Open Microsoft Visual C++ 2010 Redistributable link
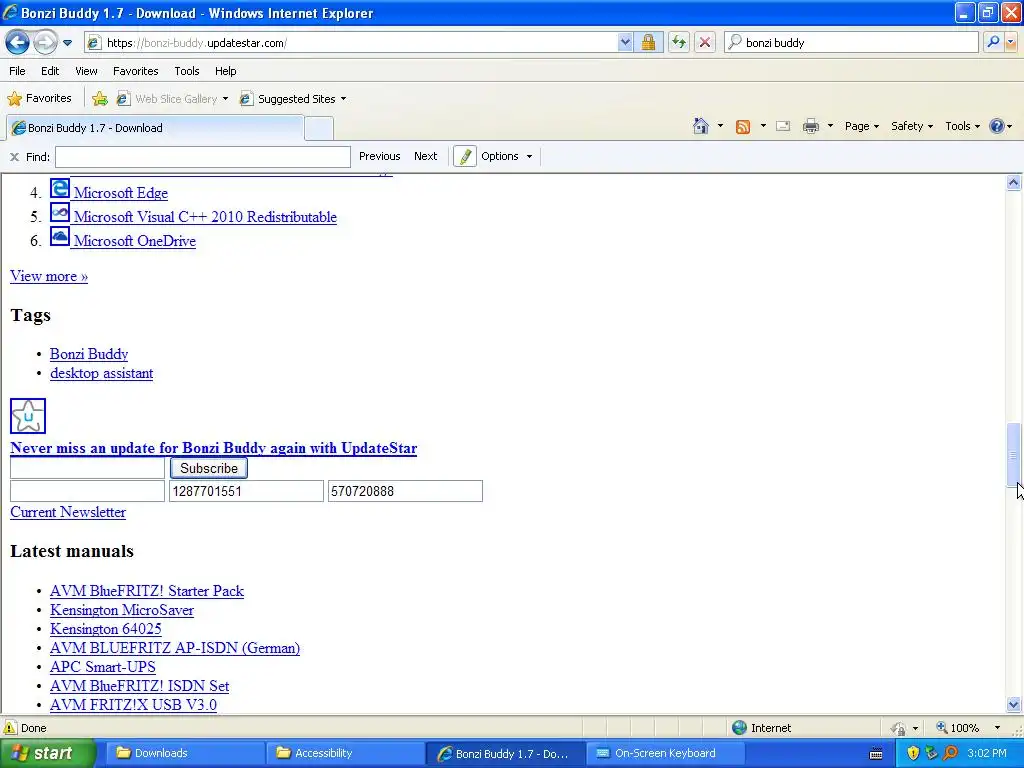Viewport: 1024px width, 768px height. pyautogui.click(x=205, y=217)
